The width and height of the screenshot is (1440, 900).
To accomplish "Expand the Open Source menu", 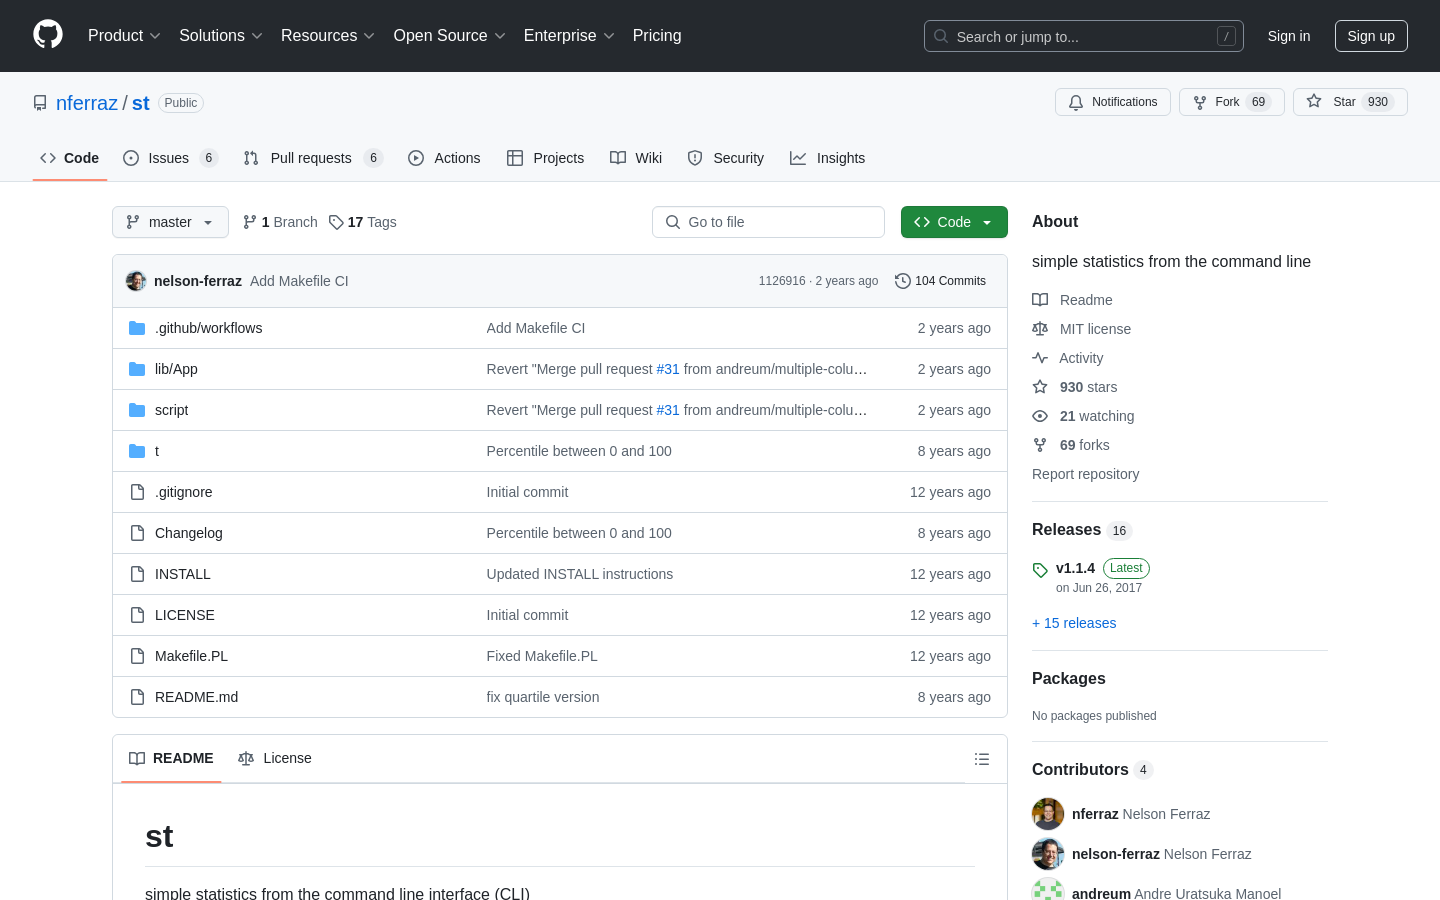I will (450, 36).
